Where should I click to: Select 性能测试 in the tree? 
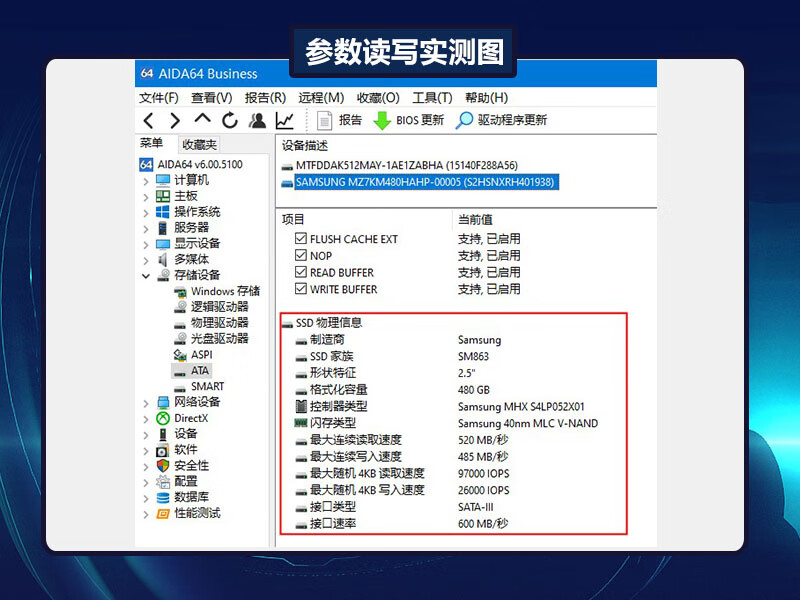pyautogui.click(x=188, y=513)
